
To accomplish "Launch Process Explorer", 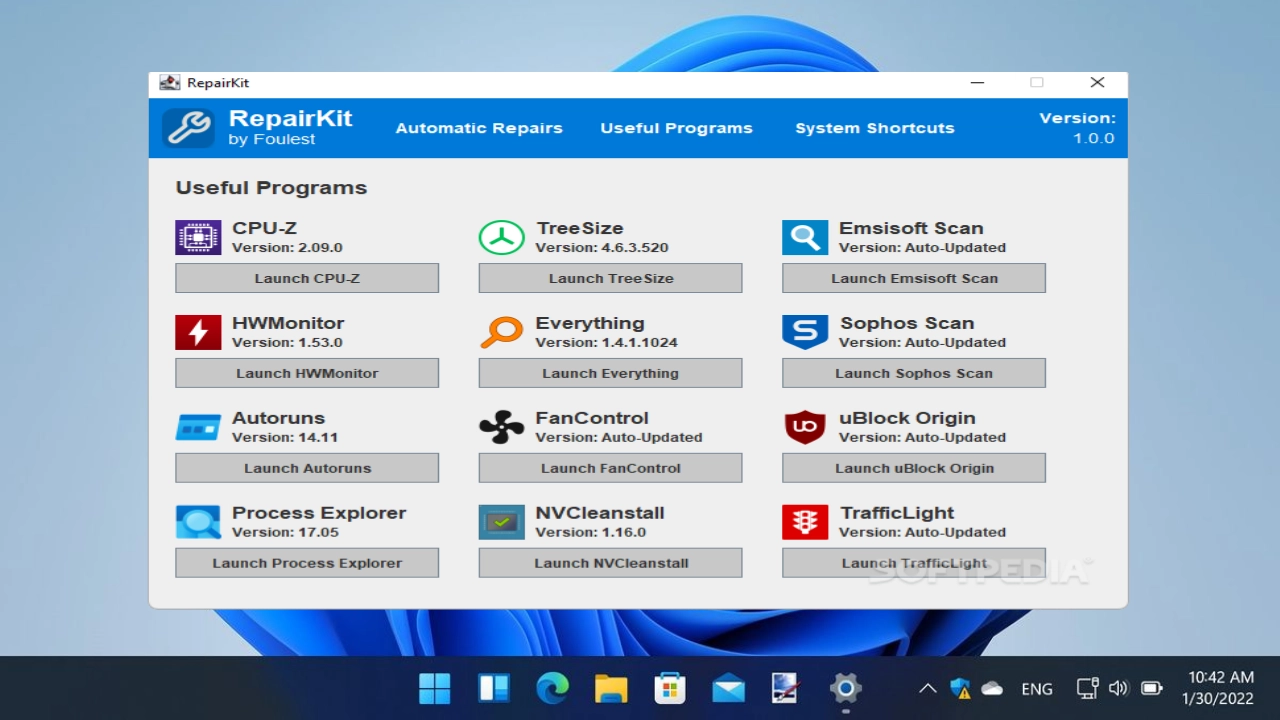I will tap(307, 563).
